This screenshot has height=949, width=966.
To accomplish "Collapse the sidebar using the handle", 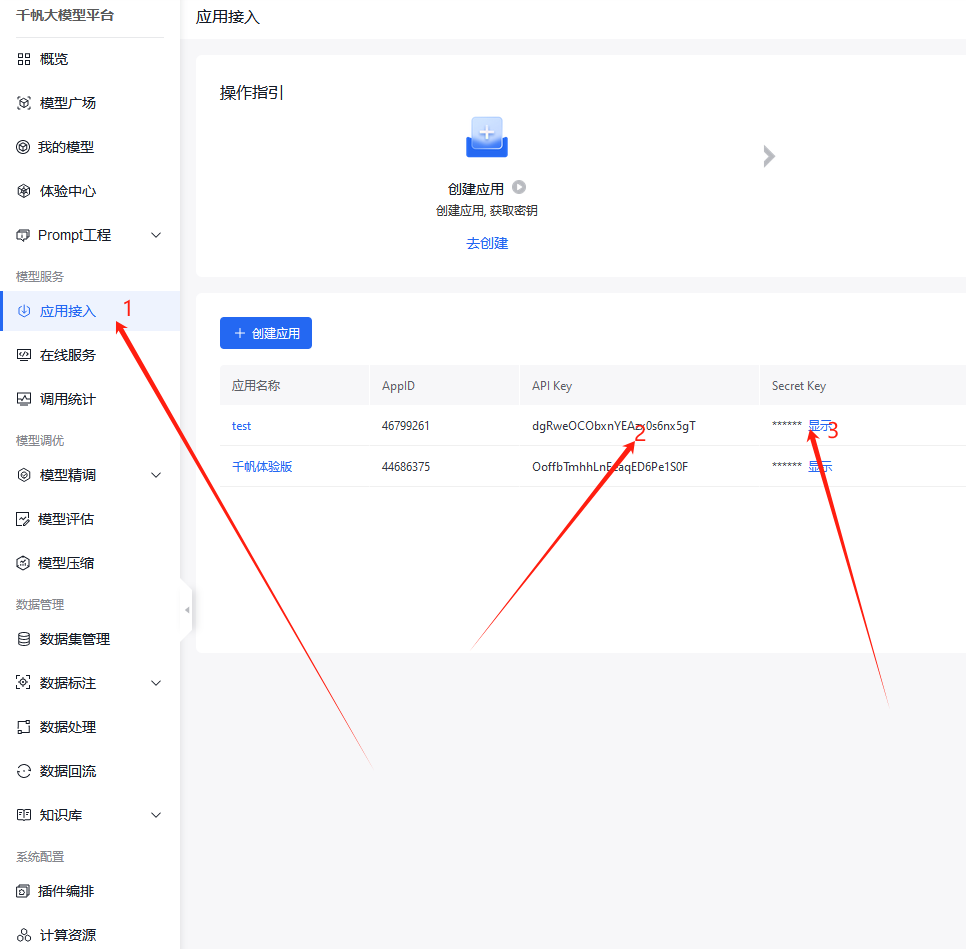I will [x=187, y=609].
